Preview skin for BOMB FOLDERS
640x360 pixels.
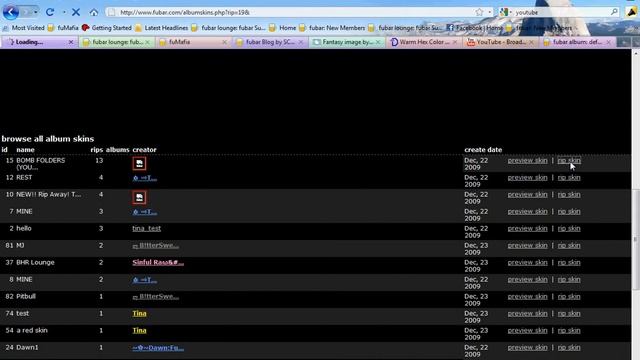click(x=527, y=160)
